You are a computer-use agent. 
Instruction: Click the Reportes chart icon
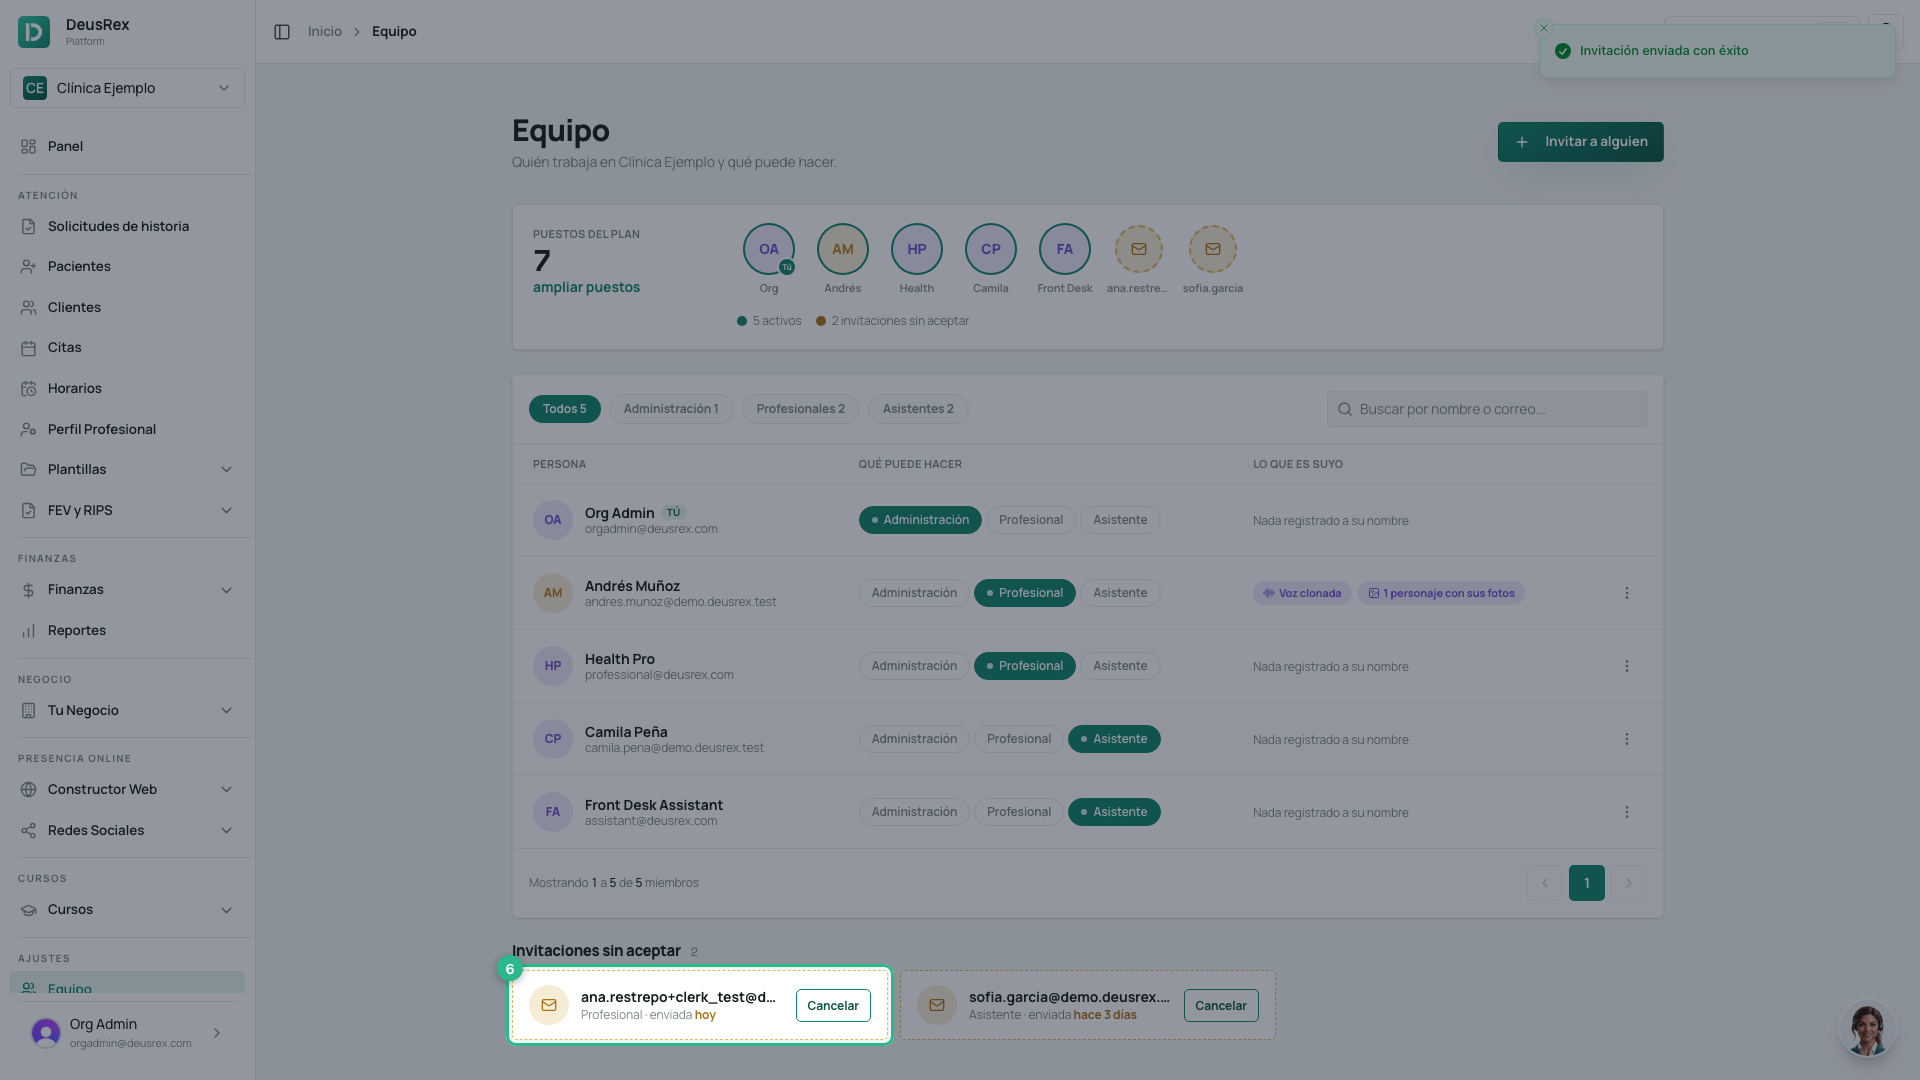tap(28, 631)
